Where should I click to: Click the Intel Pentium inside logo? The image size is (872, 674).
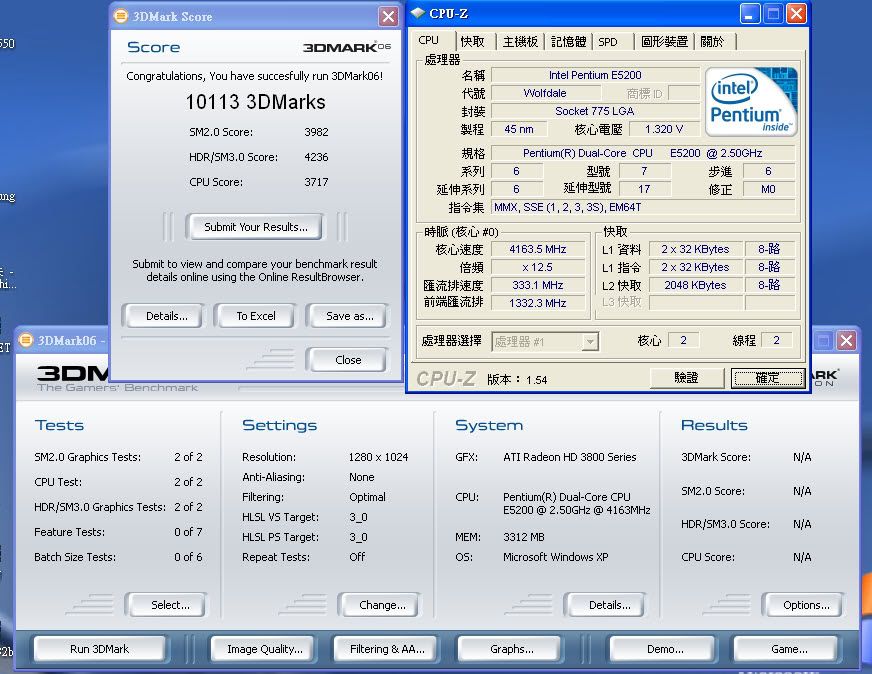point(752,102)
